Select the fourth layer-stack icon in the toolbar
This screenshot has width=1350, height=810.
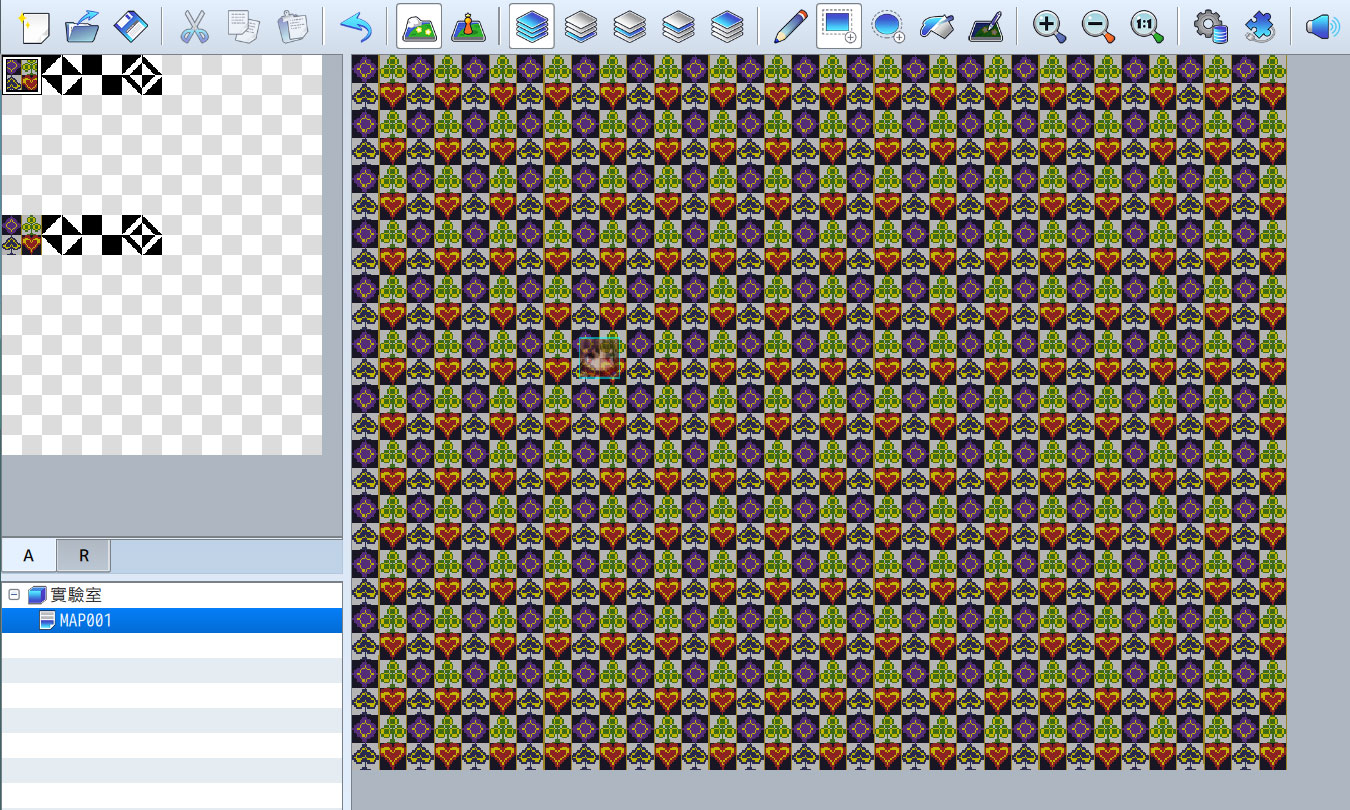pyautogui.click(x=679, y=27)
